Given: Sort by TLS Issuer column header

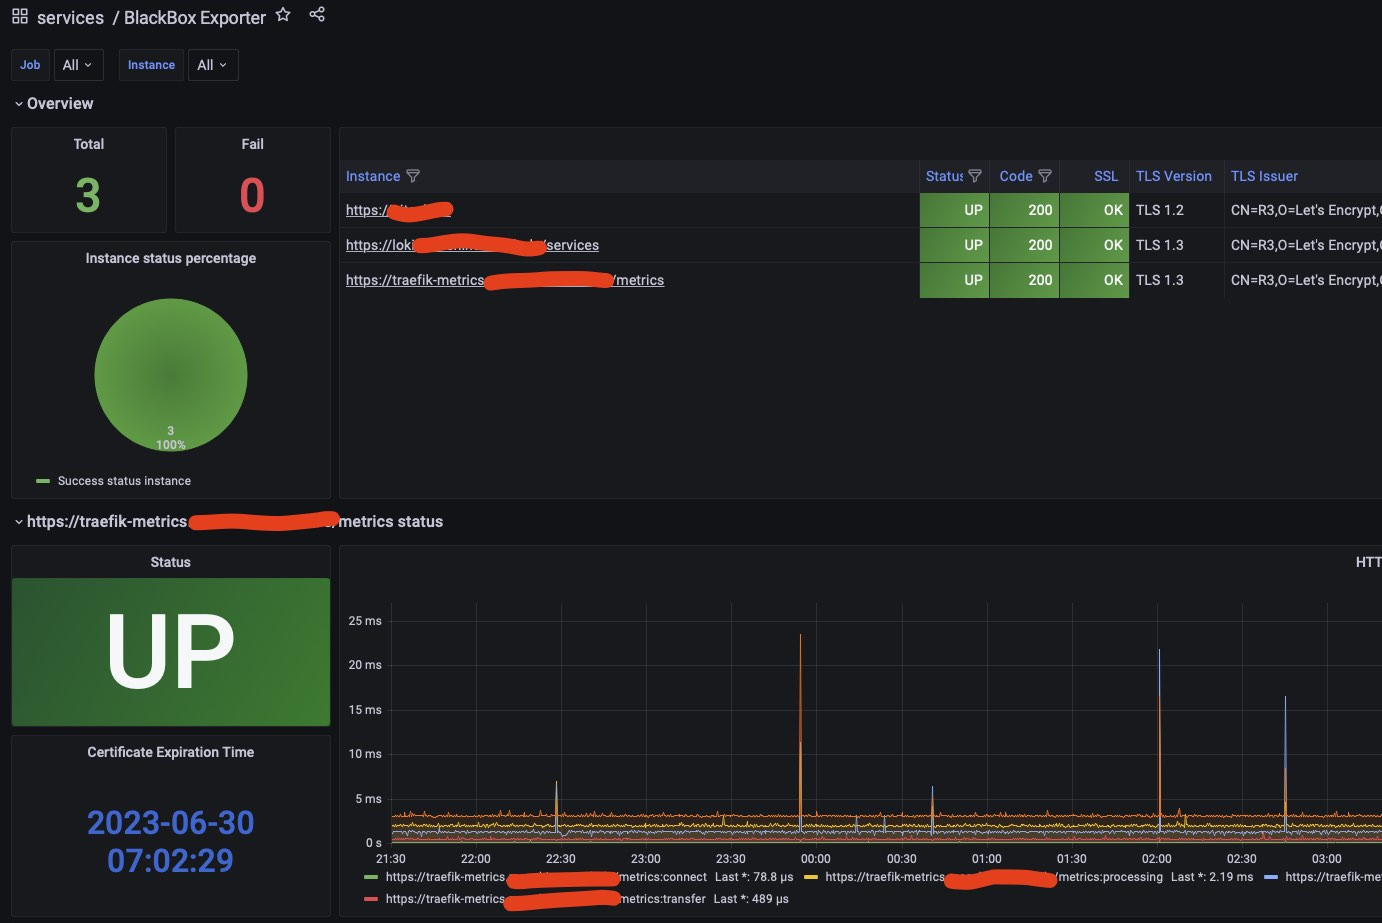Looking at the screenshot, I should tap(1264, 176).
